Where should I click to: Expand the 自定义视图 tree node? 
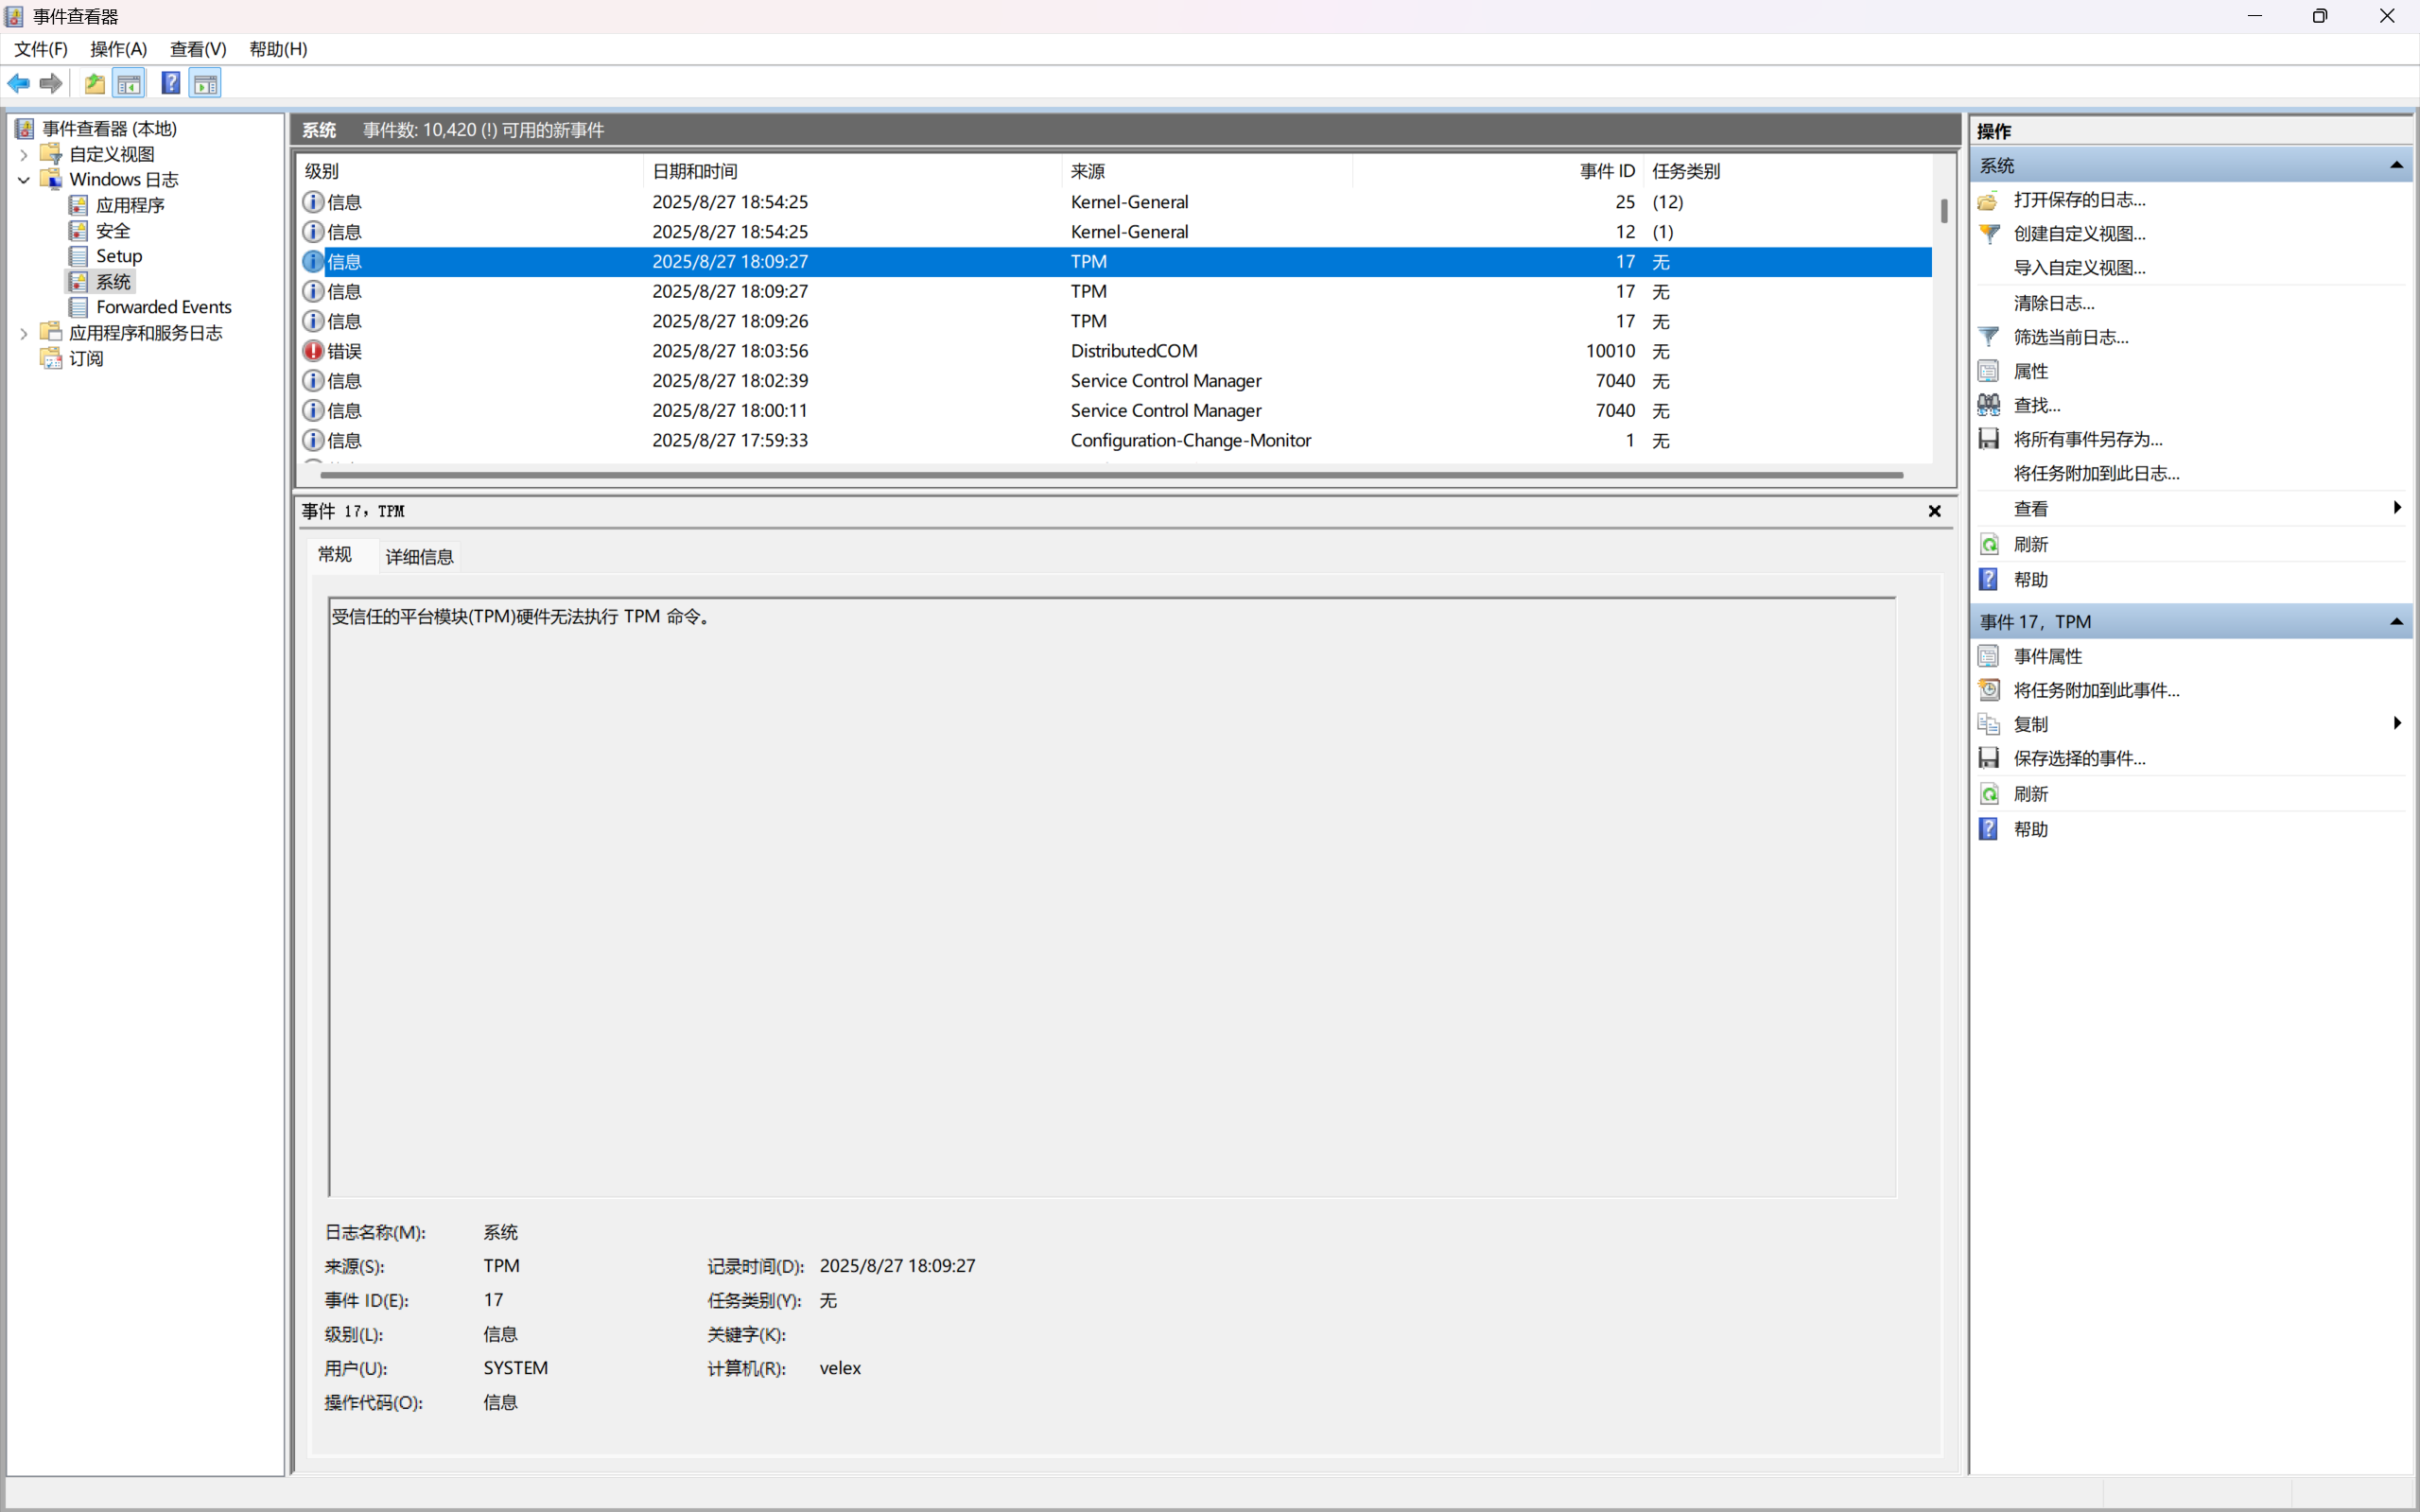click(x=24, y=155)
